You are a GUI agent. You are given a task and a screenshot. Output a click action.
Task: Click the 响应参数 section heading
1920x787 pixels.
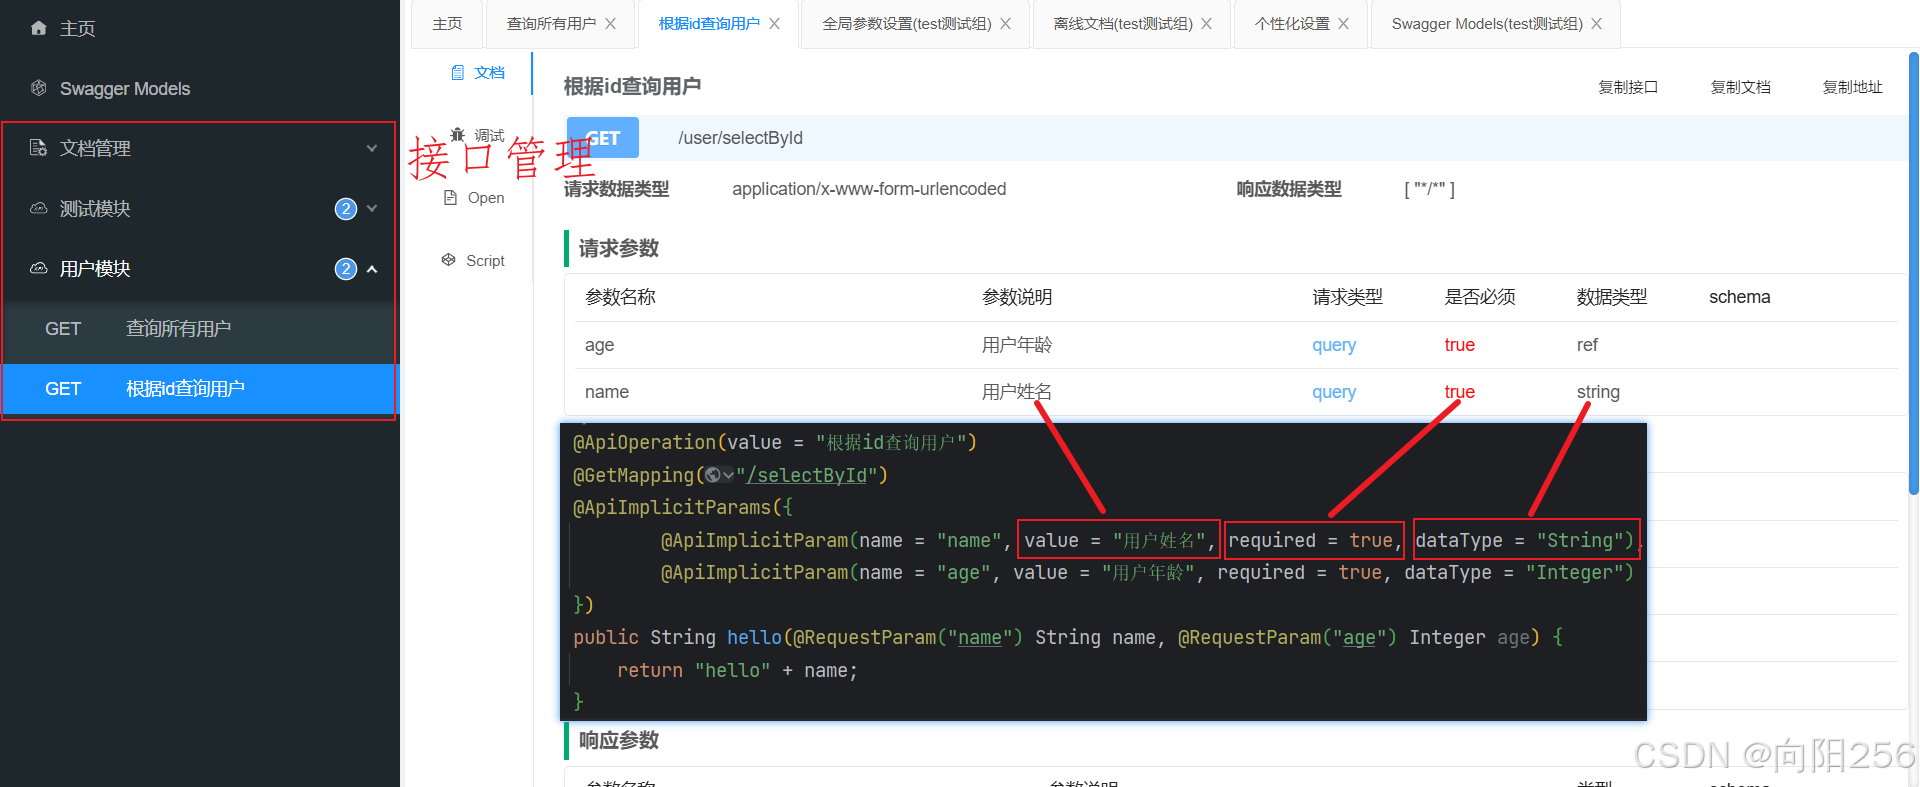click(619, 740)
